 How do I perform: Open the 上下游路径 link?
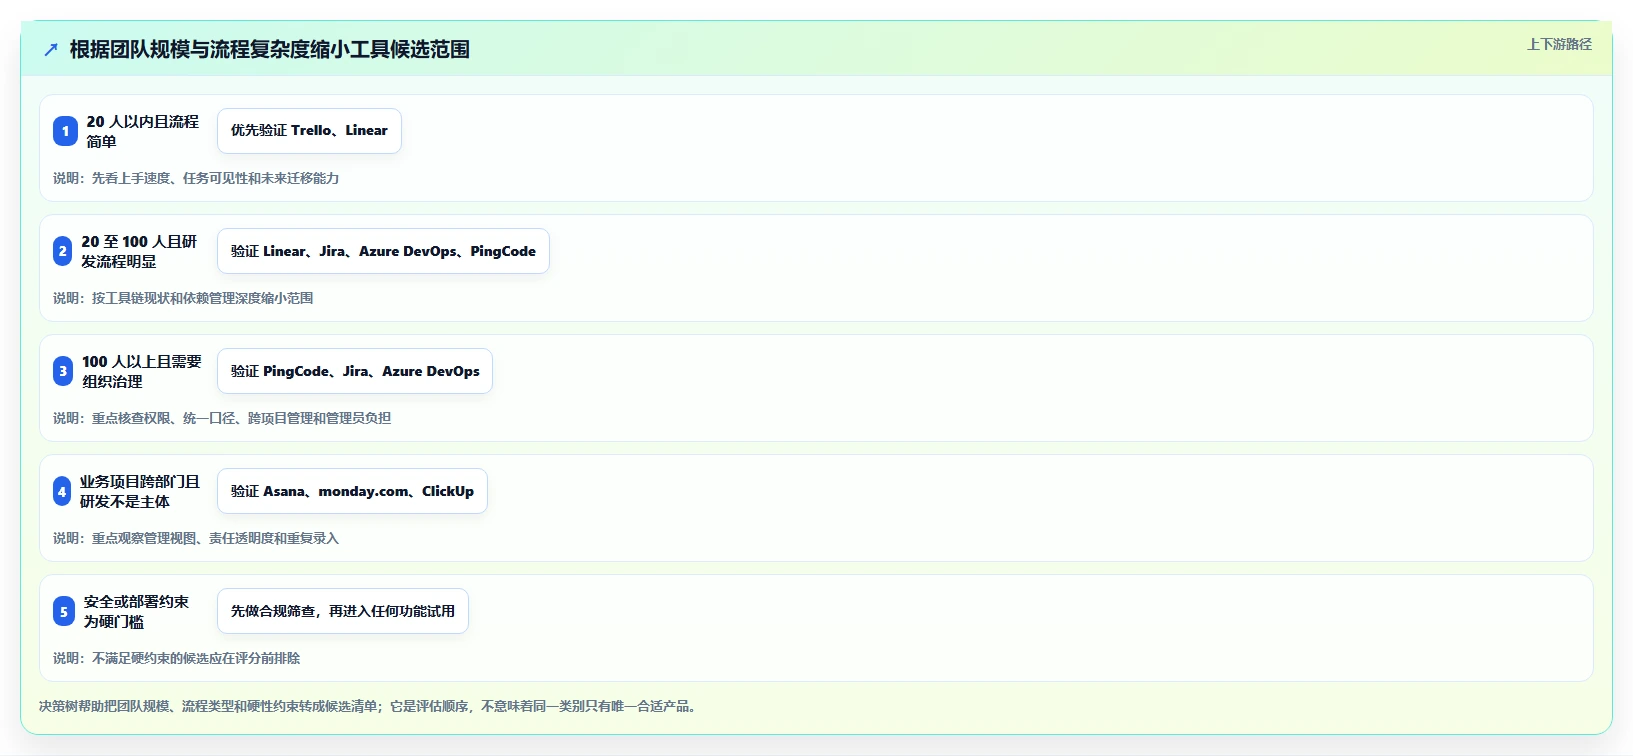click(1559, 44)
